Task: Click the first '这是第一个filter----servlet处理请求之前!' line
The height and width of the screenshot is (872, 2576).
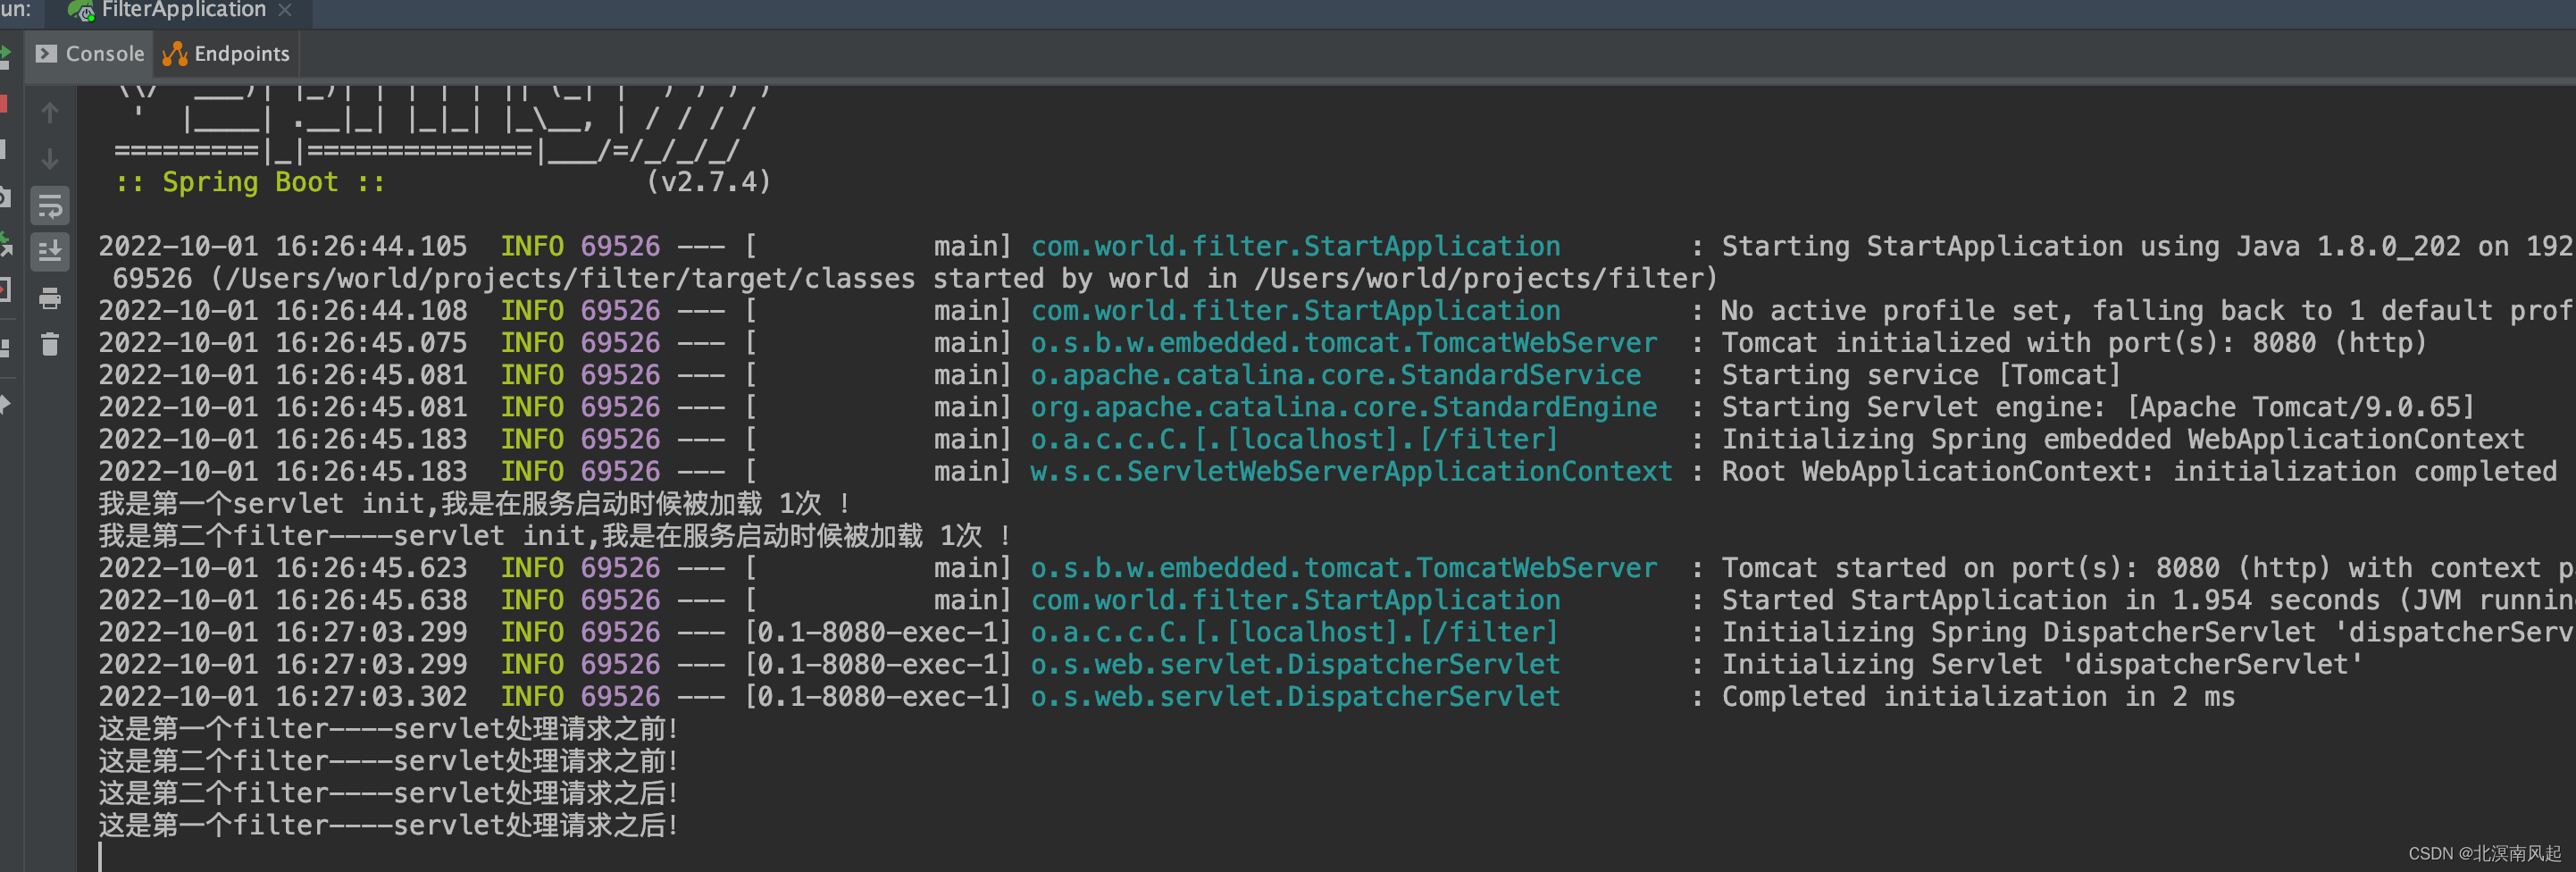Action: point(388,729)
